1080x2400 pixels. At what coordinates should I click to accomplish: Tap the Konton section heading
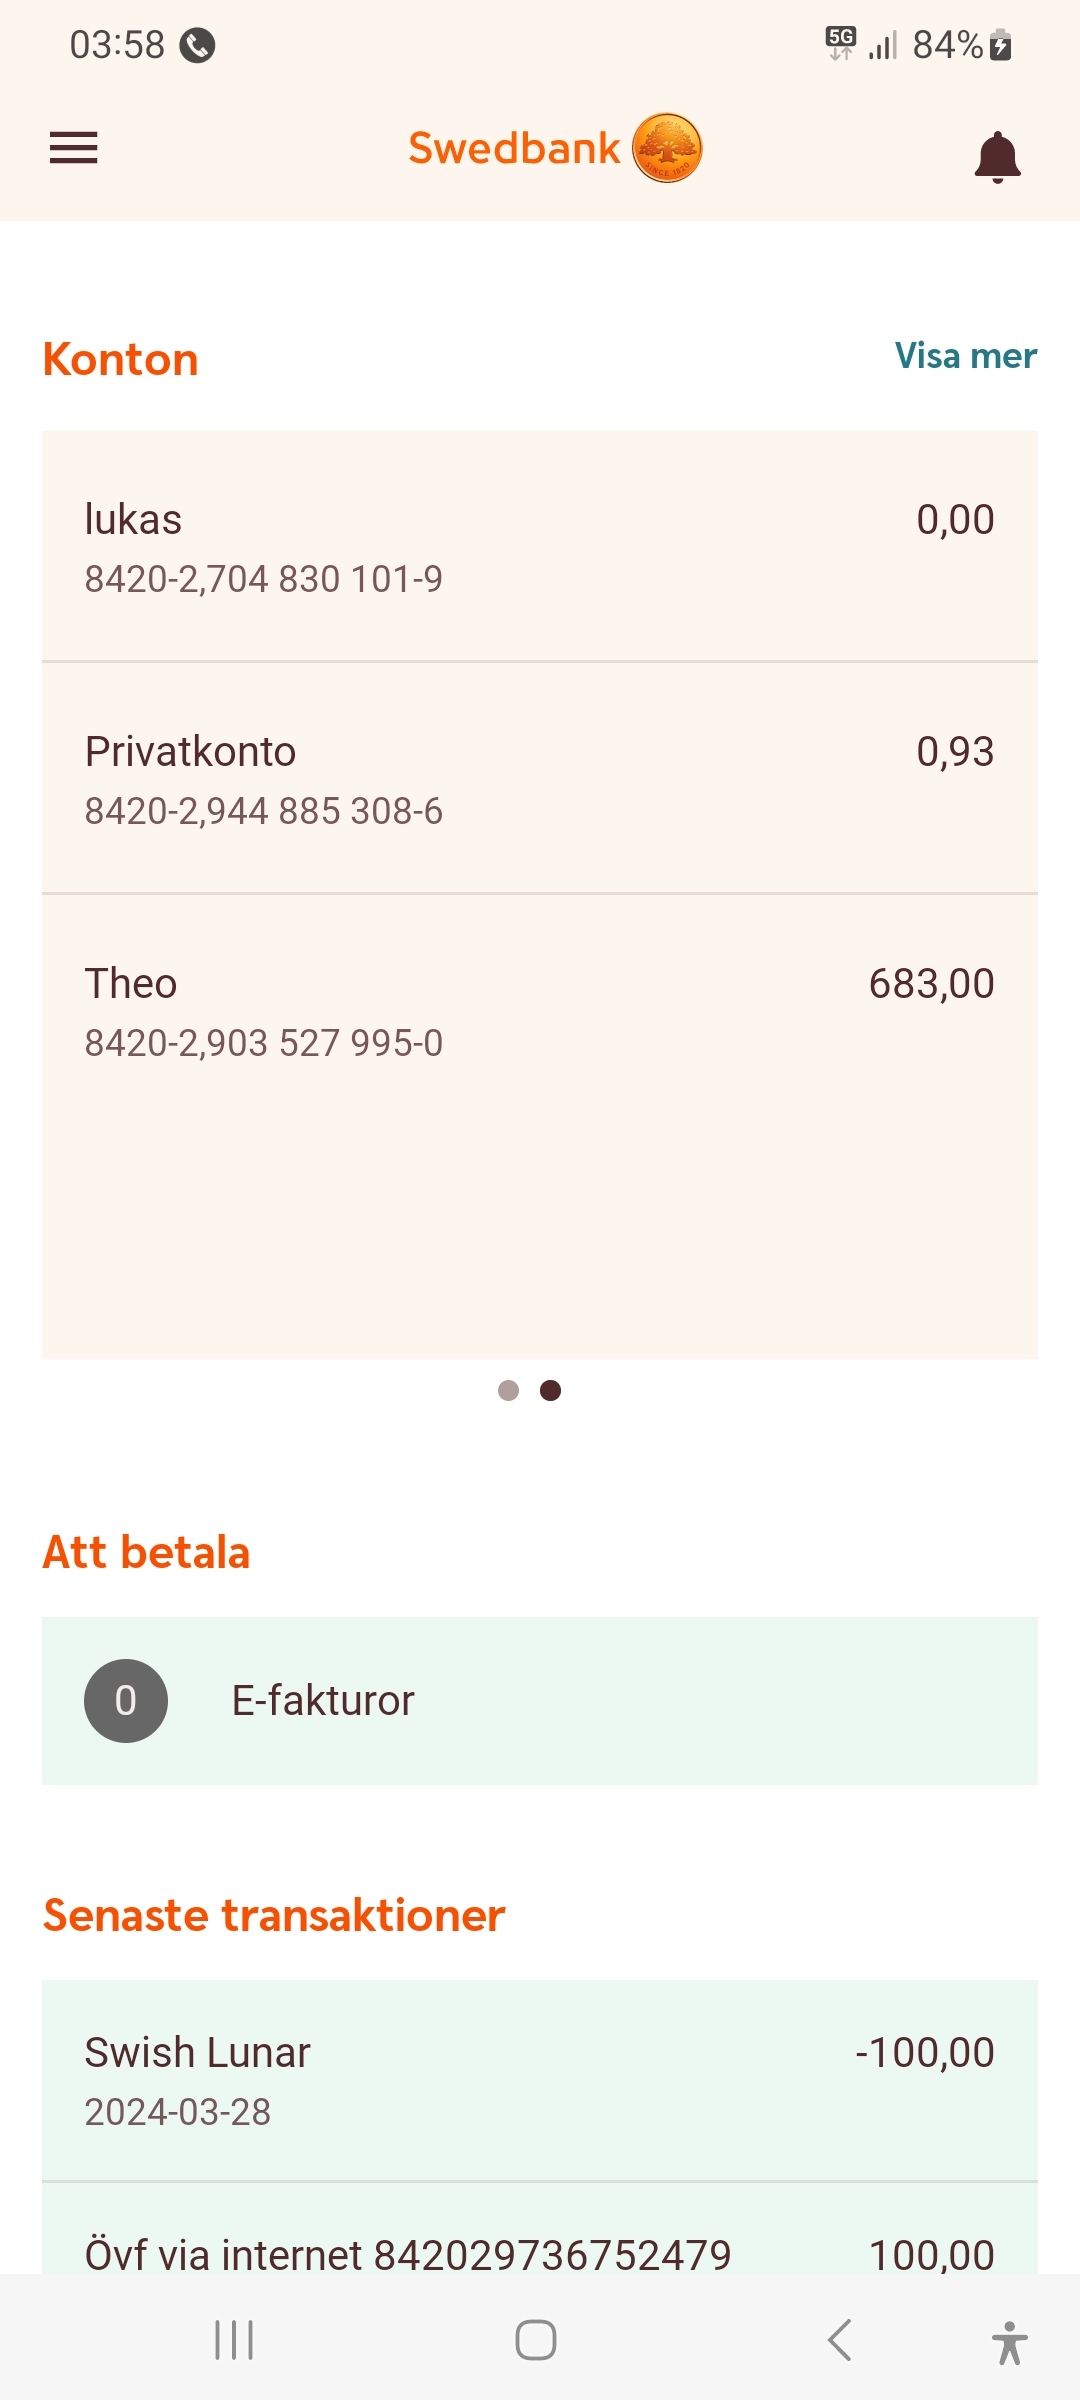(121, 359)
